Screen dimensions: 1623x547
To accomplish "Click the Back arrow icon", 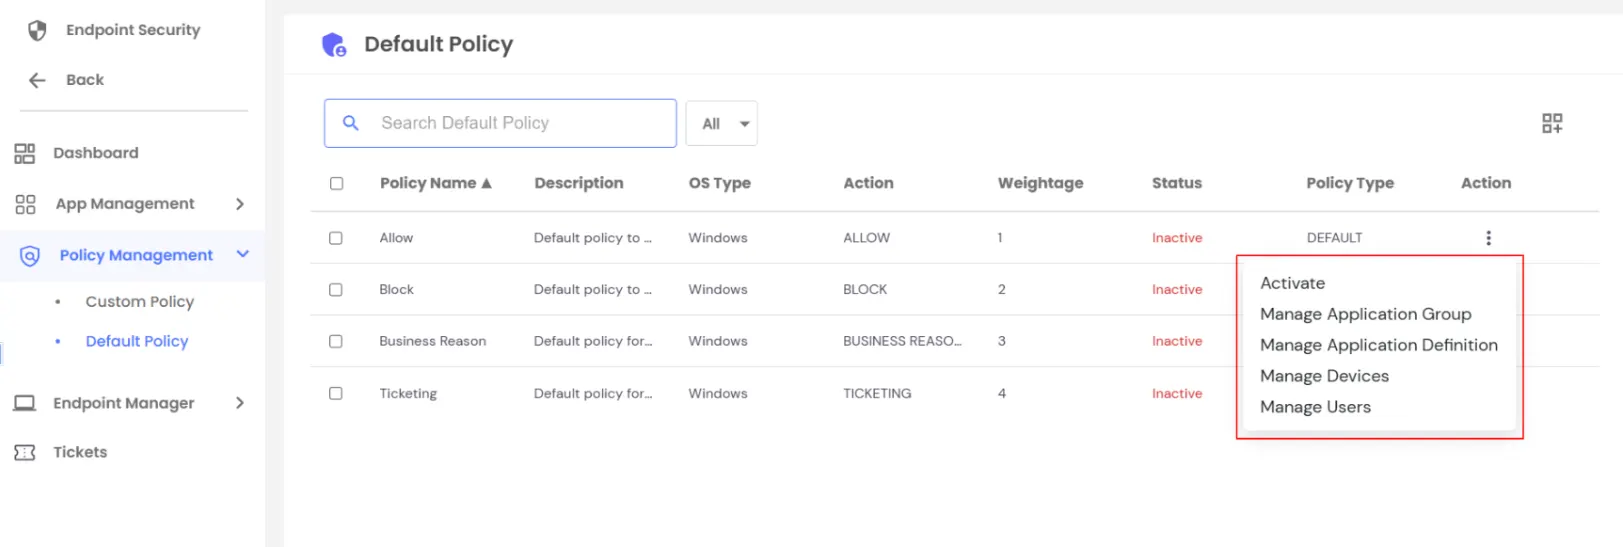I will pos(37,80).
